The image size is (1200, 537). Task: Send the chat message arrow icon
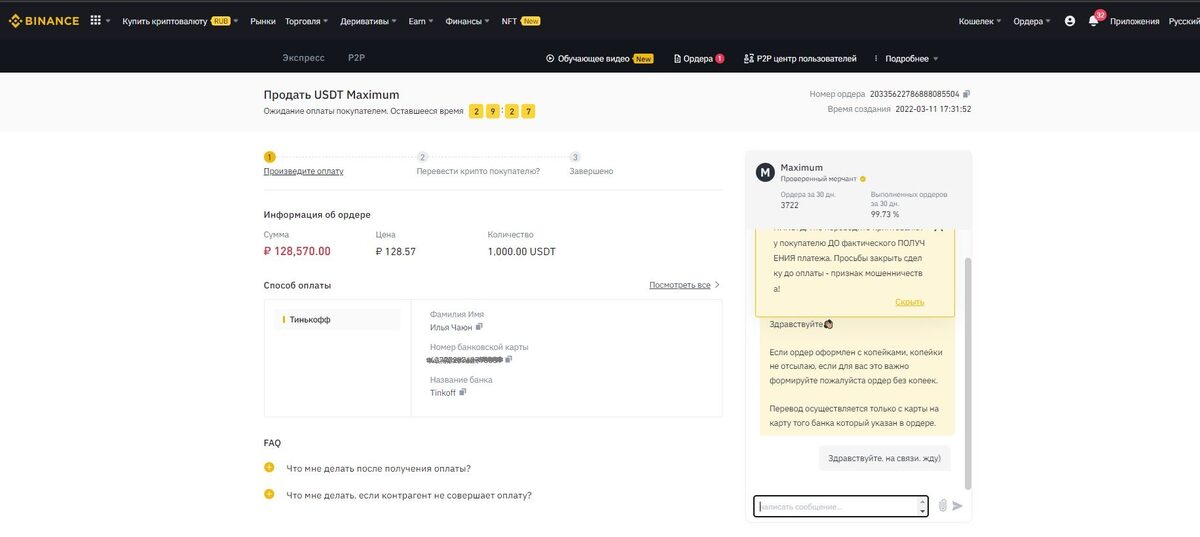point(958,506)
